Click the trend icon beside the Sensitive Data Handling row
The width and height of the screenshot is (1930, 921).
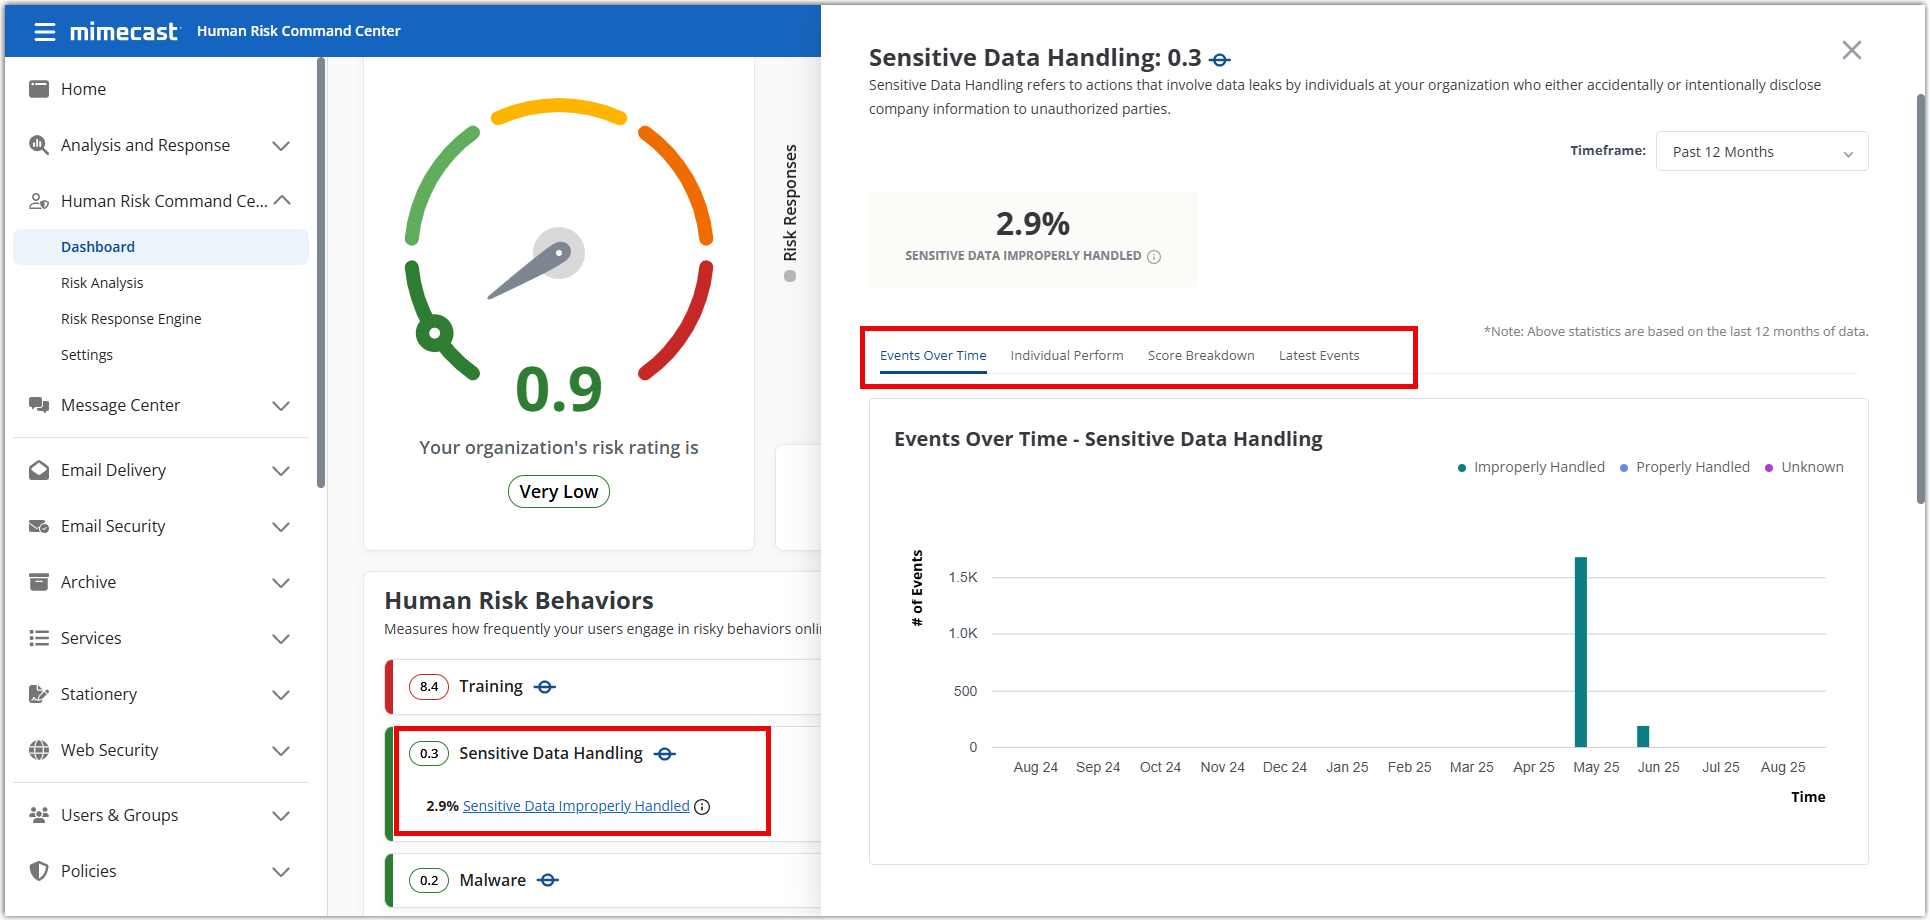pyautogui.click(x=665, y=754)
